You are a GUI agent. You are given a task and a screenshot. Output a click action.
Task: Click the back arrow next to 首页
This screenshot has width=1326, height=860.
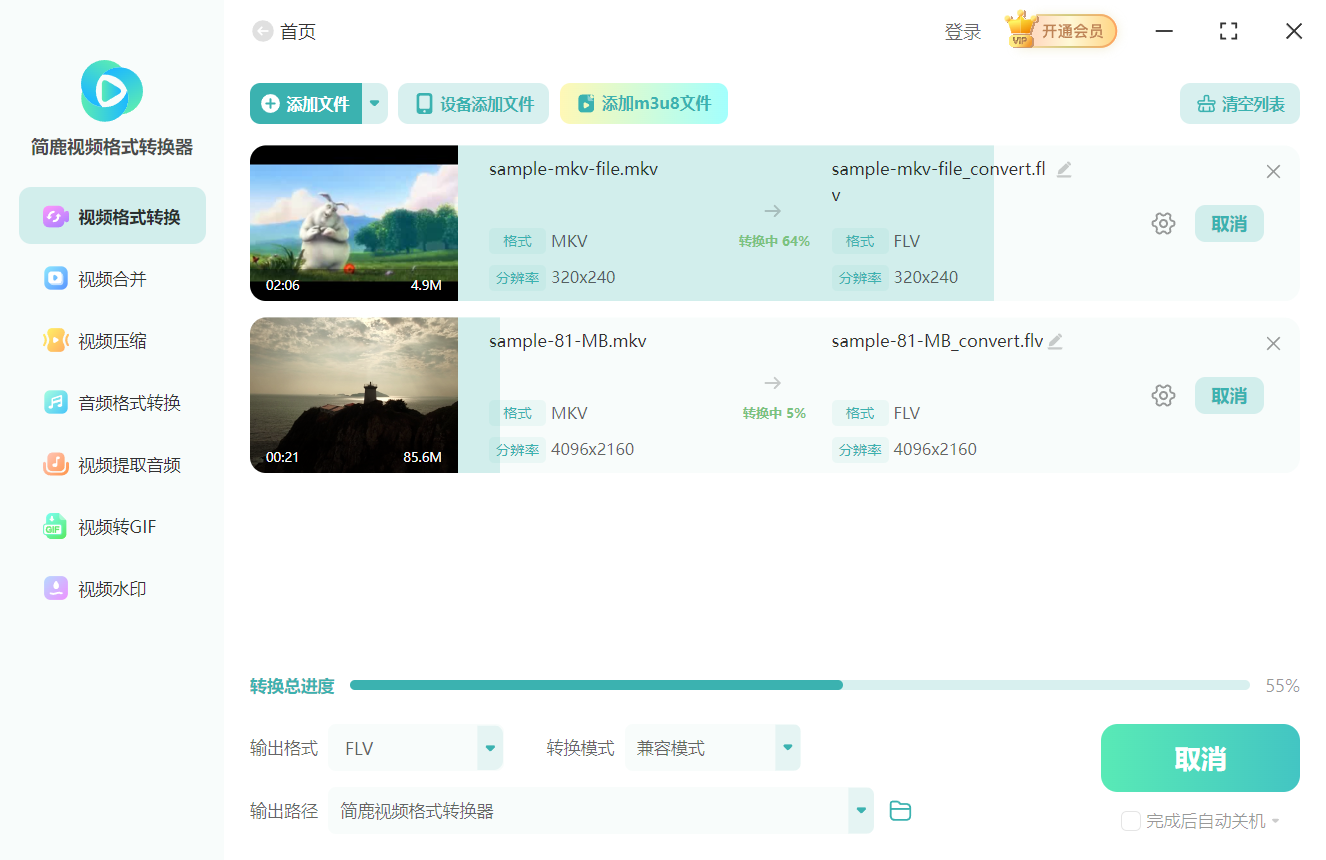[x=263, y=32]
